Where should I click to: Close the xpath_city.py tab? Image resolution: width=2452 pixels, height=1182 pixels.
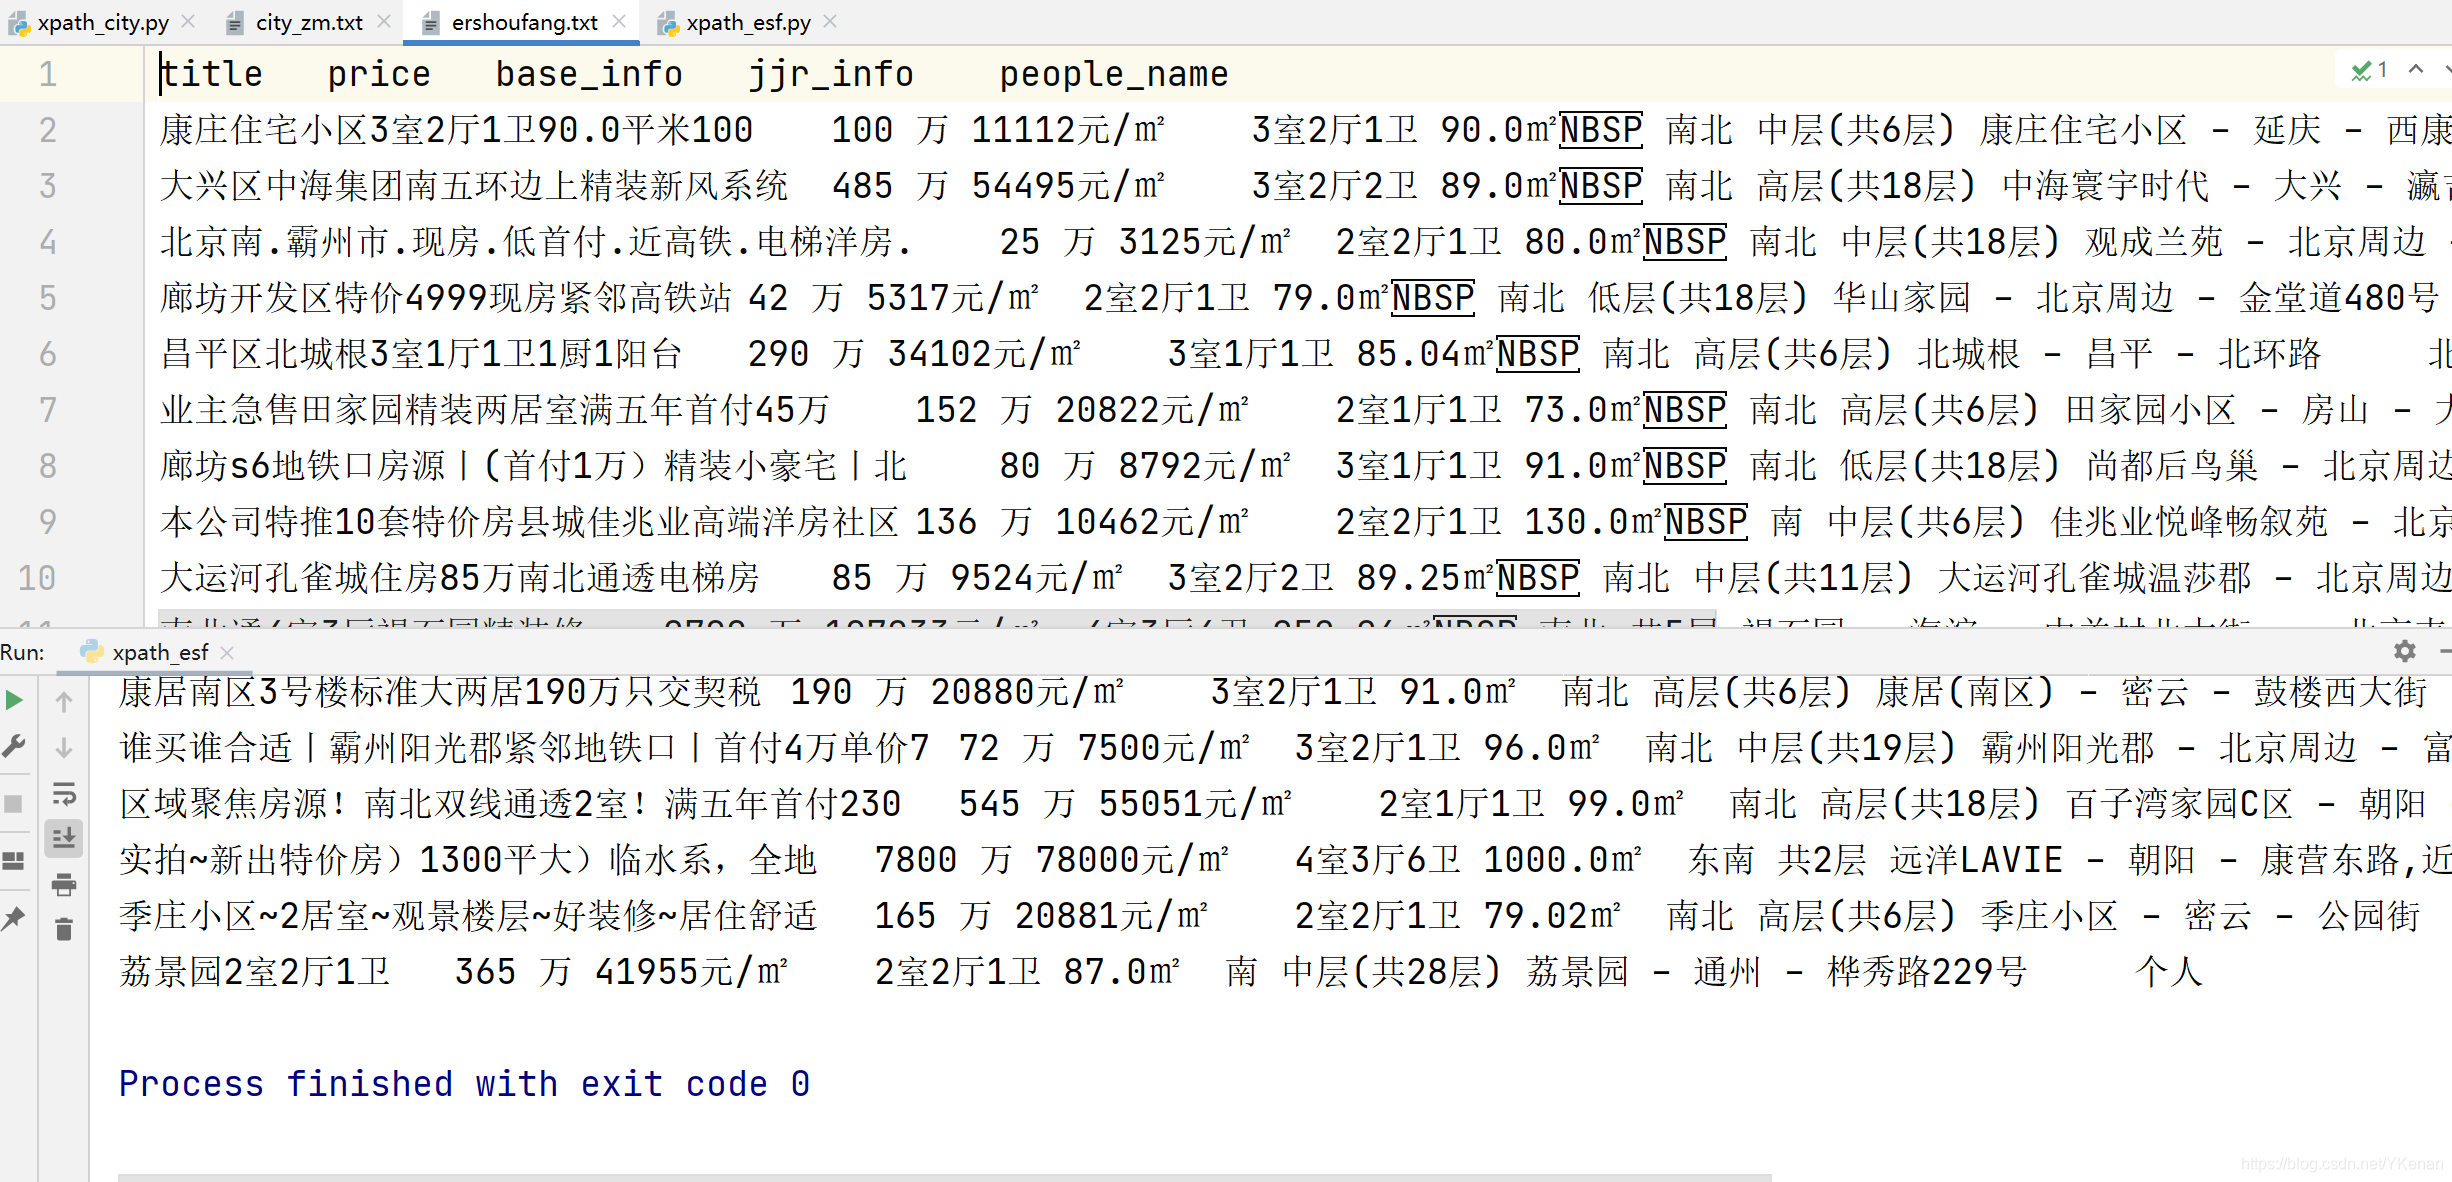[x=188, y=21]
